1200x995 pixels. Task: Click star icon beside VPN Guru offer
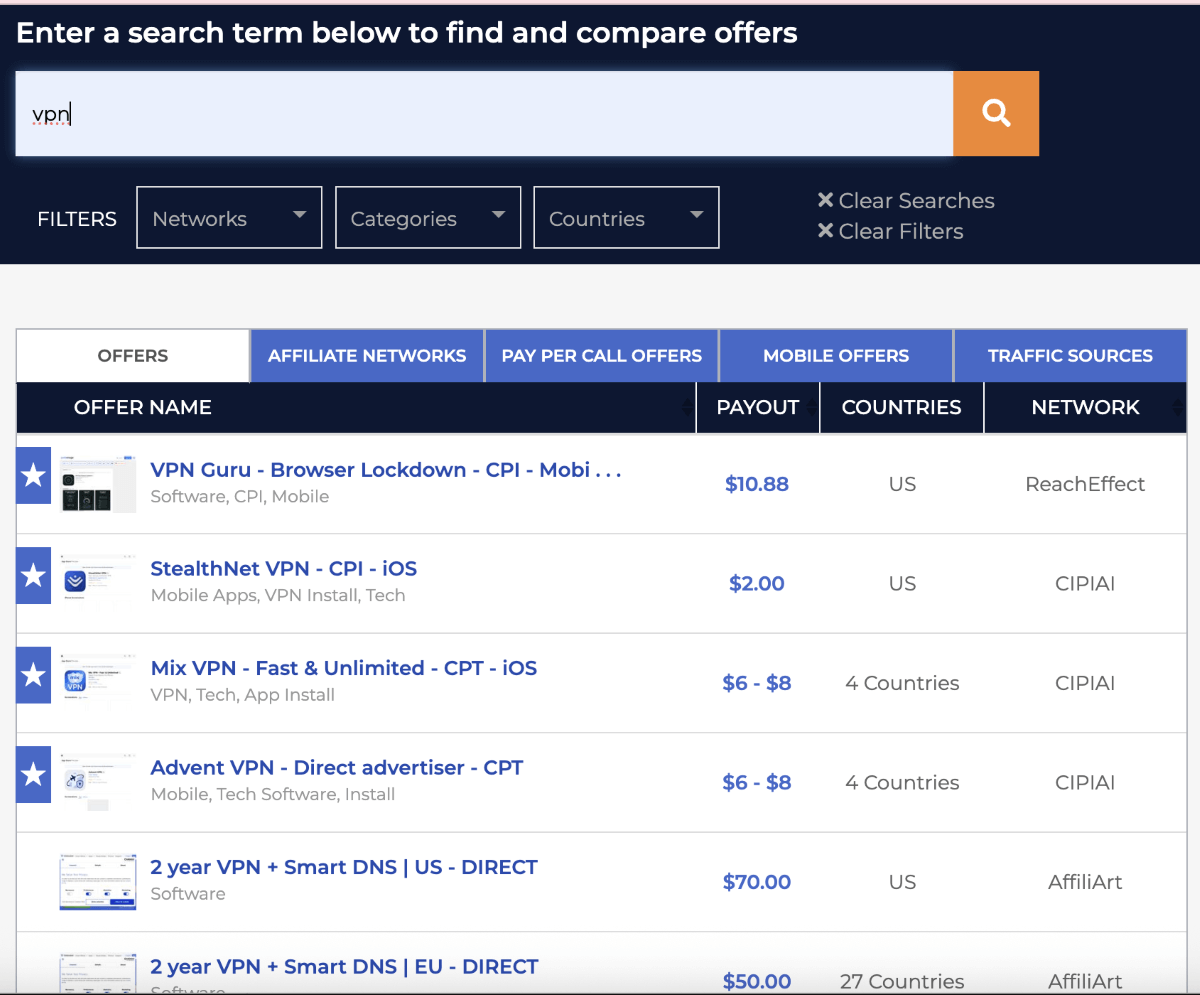pos(33,476)
